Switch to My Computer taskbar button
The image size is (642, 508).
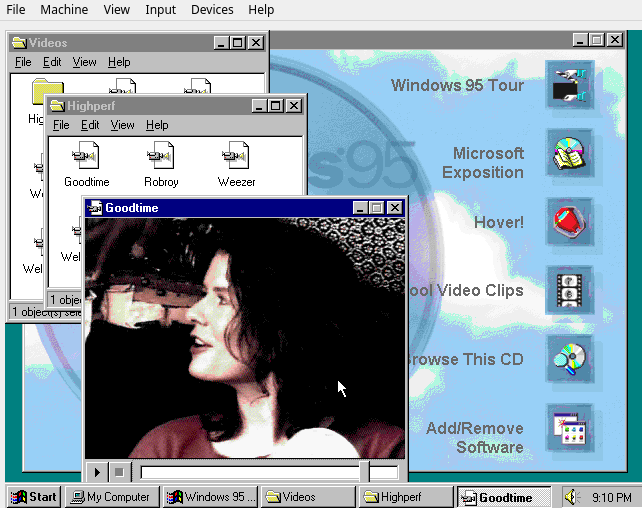(112, 497)
